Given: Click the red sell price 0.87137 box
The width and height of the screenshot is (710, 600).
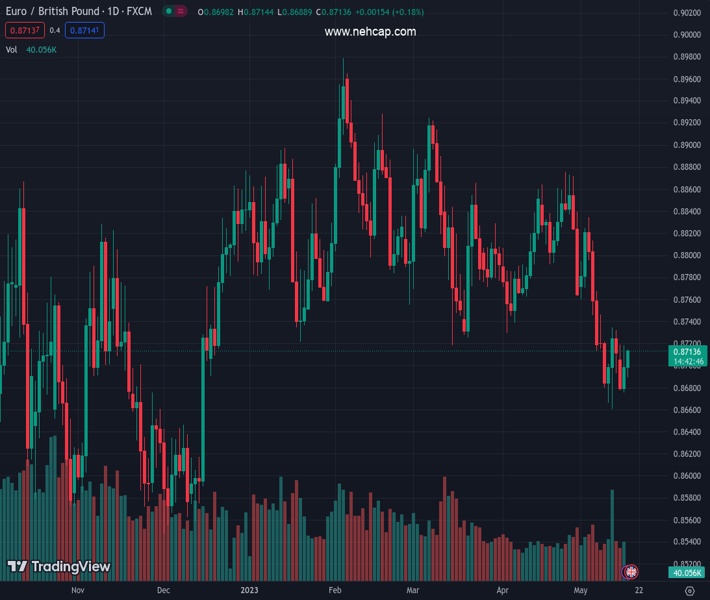Looking at the screenshot, I should (24, 31).
